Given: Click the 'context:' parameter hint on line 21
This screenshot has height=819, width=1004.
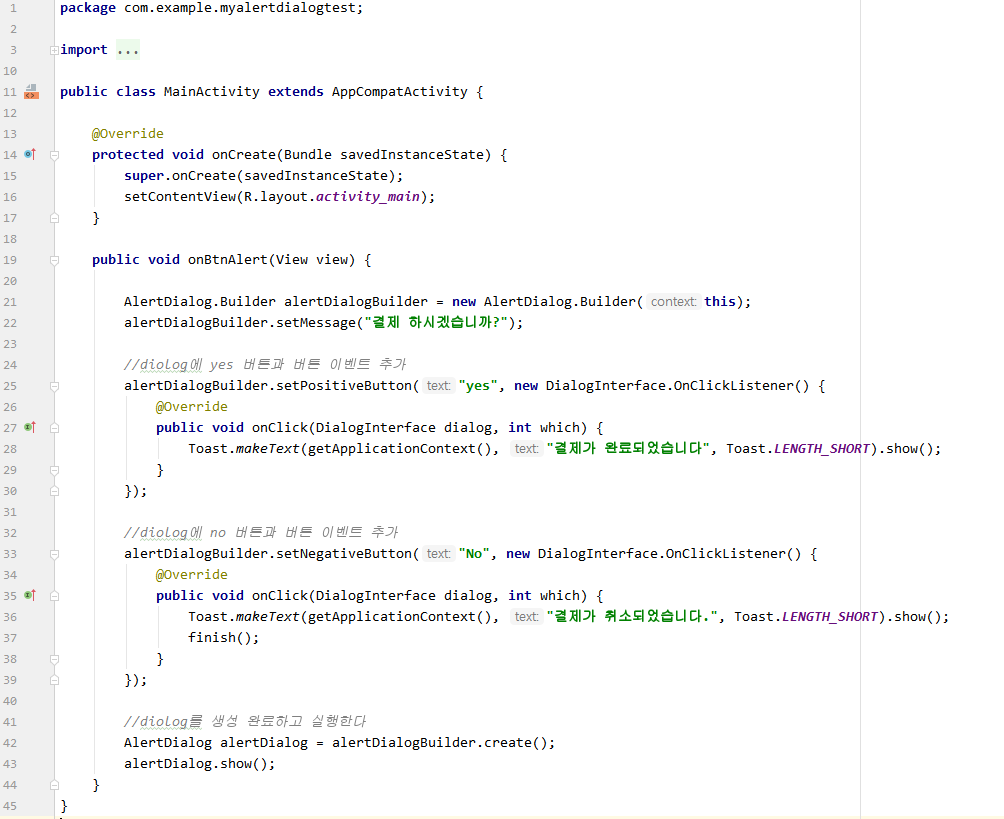Looking at the screenshot, I should [x=673, y=302].
